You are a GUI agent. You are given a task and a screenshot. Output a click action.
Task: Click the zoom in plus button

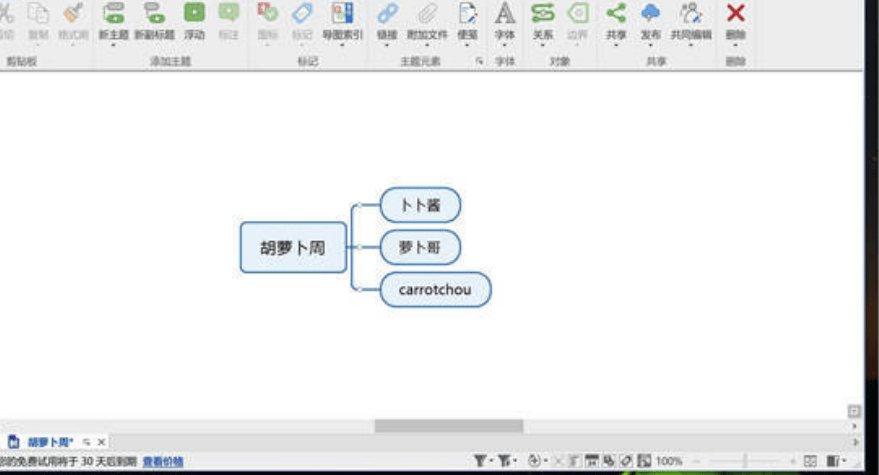coord(793,461)
